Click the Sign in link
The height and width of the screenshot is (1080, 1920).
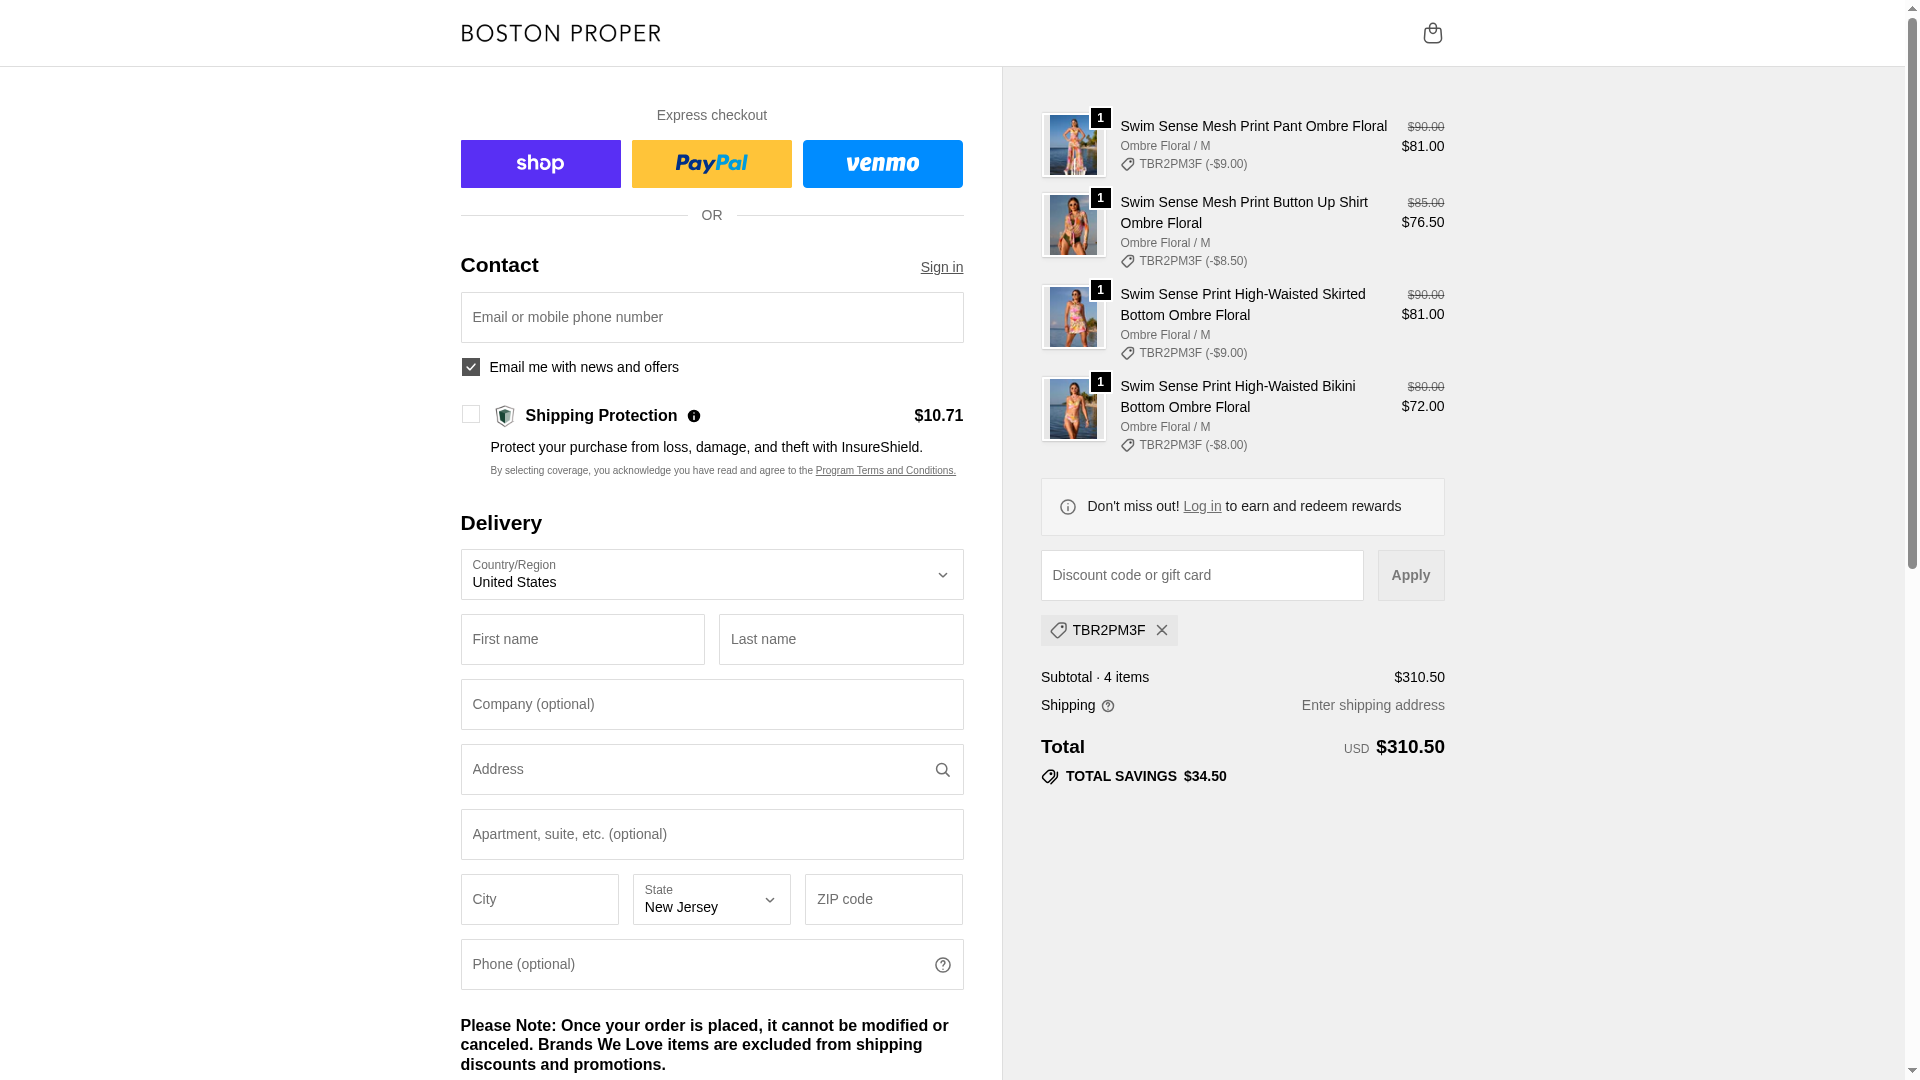pos(941,267)
